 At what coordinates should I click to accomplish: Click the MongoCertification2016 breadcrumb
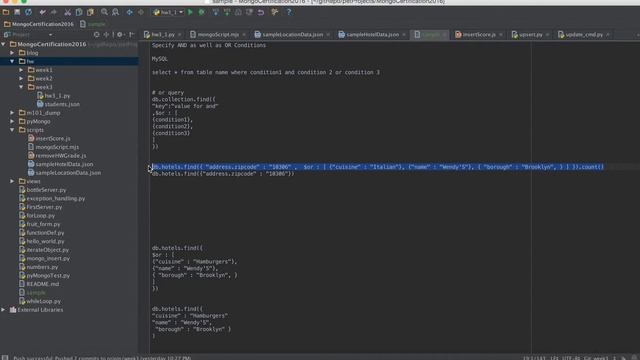39,24
